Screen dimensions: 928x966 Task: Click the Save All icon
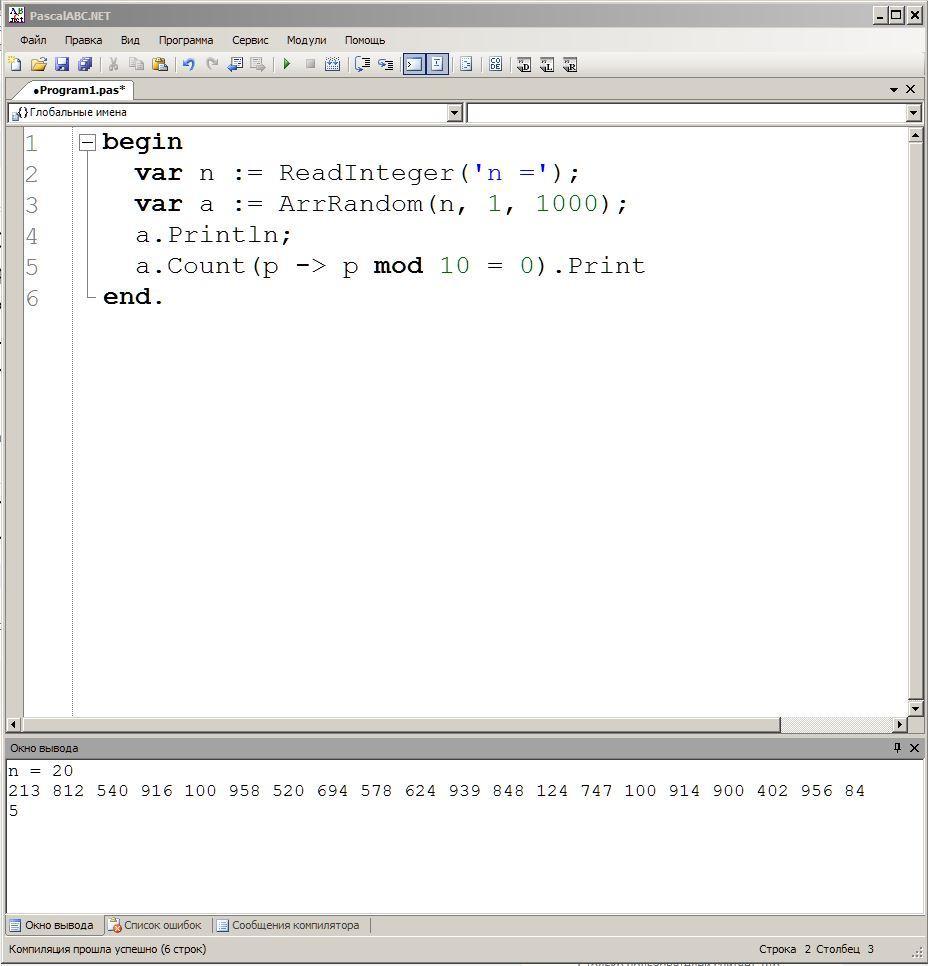(85, 64)
